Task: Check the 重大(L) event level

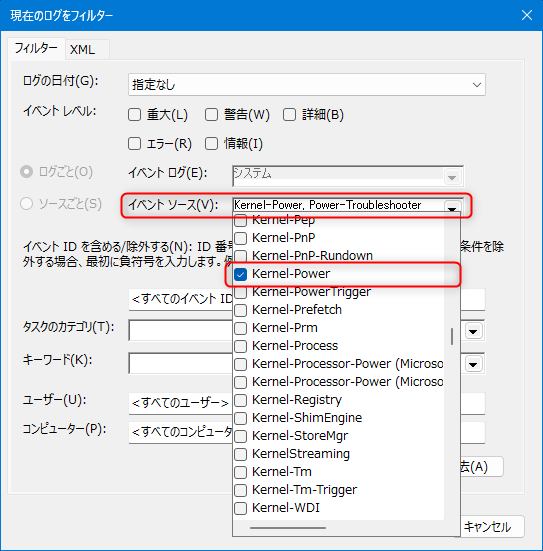Action: [134, 115]
